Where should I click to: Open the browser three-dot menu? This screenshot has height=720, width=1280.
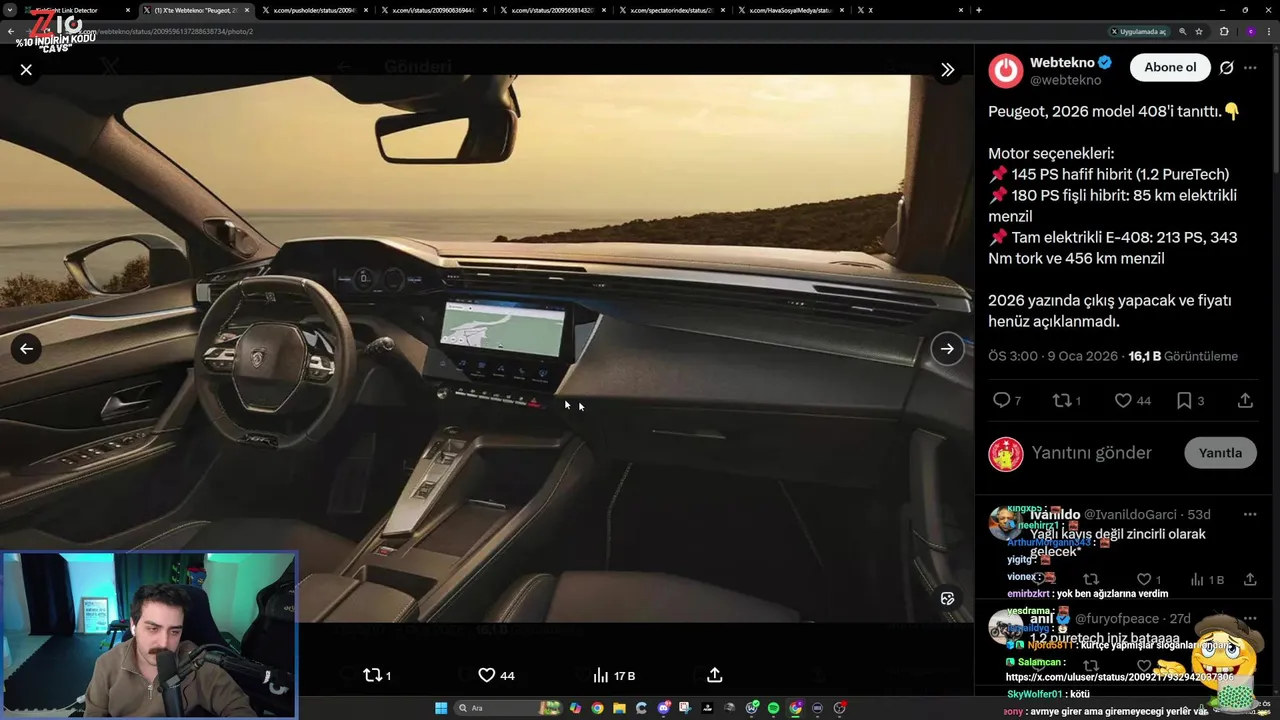[1270, 32]
